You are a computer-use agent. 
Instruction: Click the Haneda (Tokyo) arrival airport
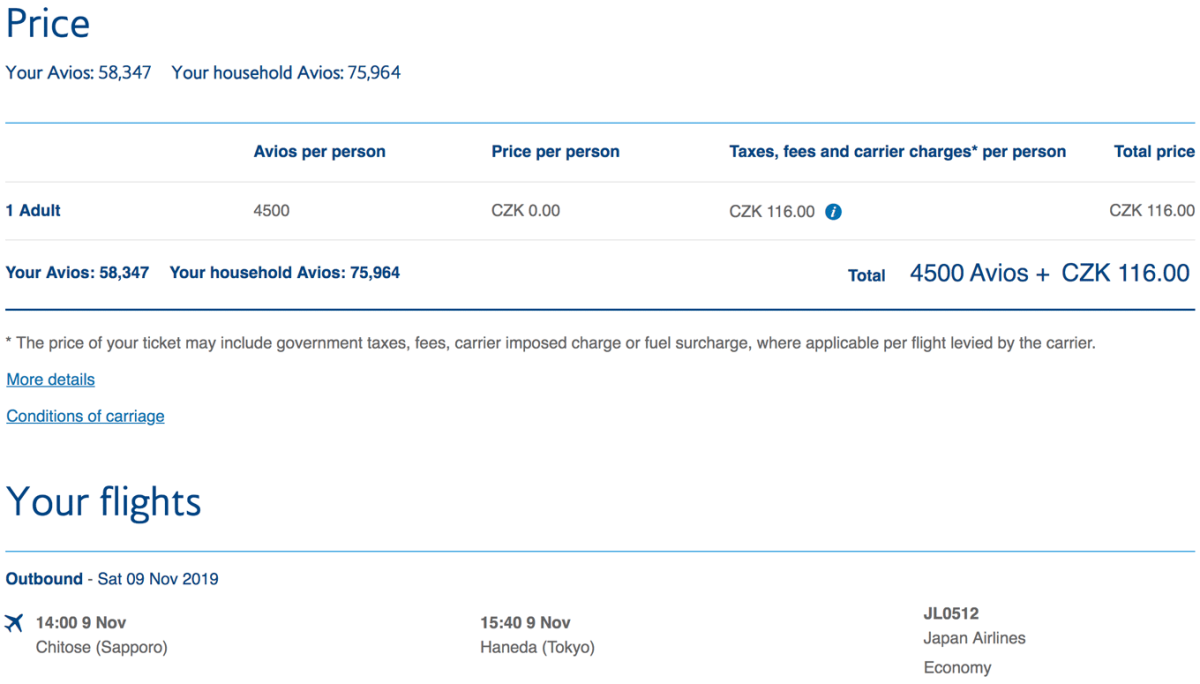tap(537, 647)
